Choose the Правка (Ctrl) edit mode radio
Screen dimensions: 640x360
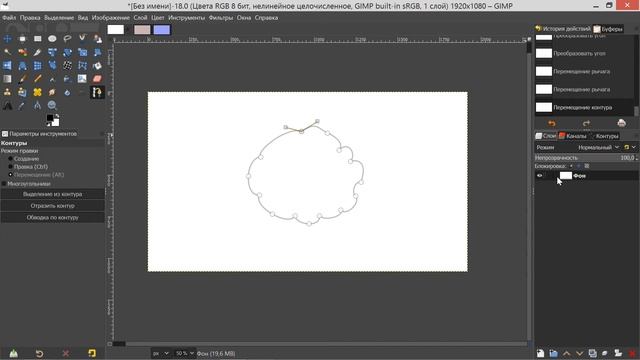click(x=10, y=167)
